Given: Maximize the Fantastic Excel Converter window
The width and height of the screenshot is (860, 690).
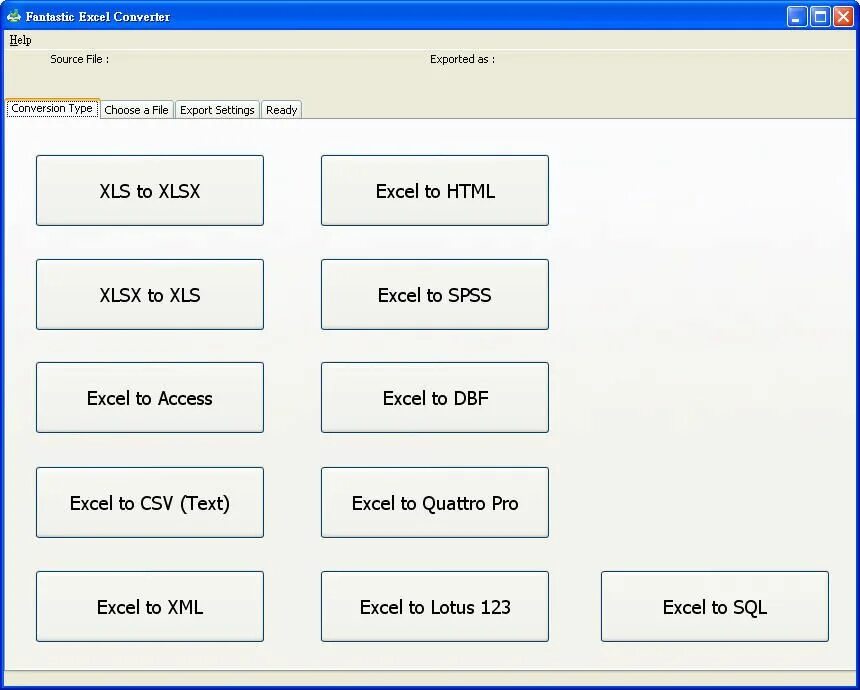Looking at the screenshot, I should click(820, 17).
